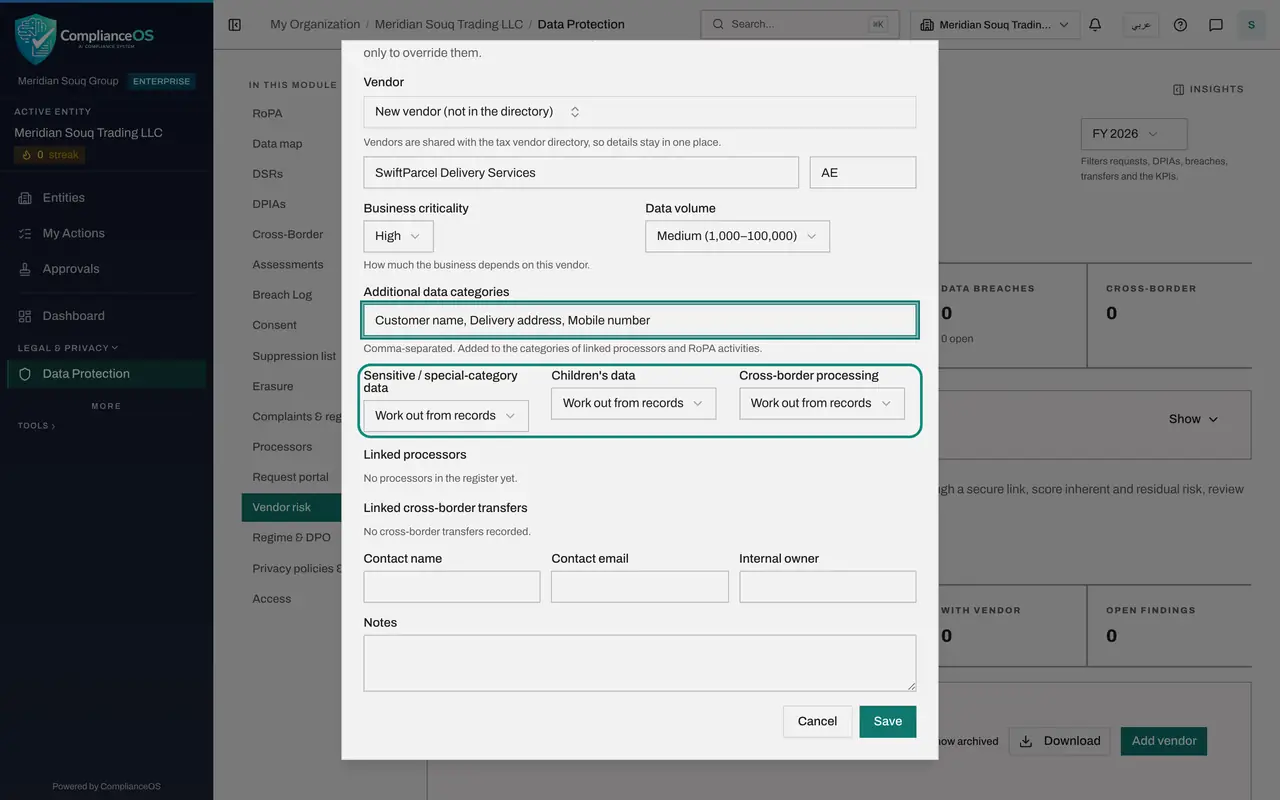Image resolution: width=1280 pixels, height=800 pixels.
Task: Open the chat feedback icon
Action: 1216,24
